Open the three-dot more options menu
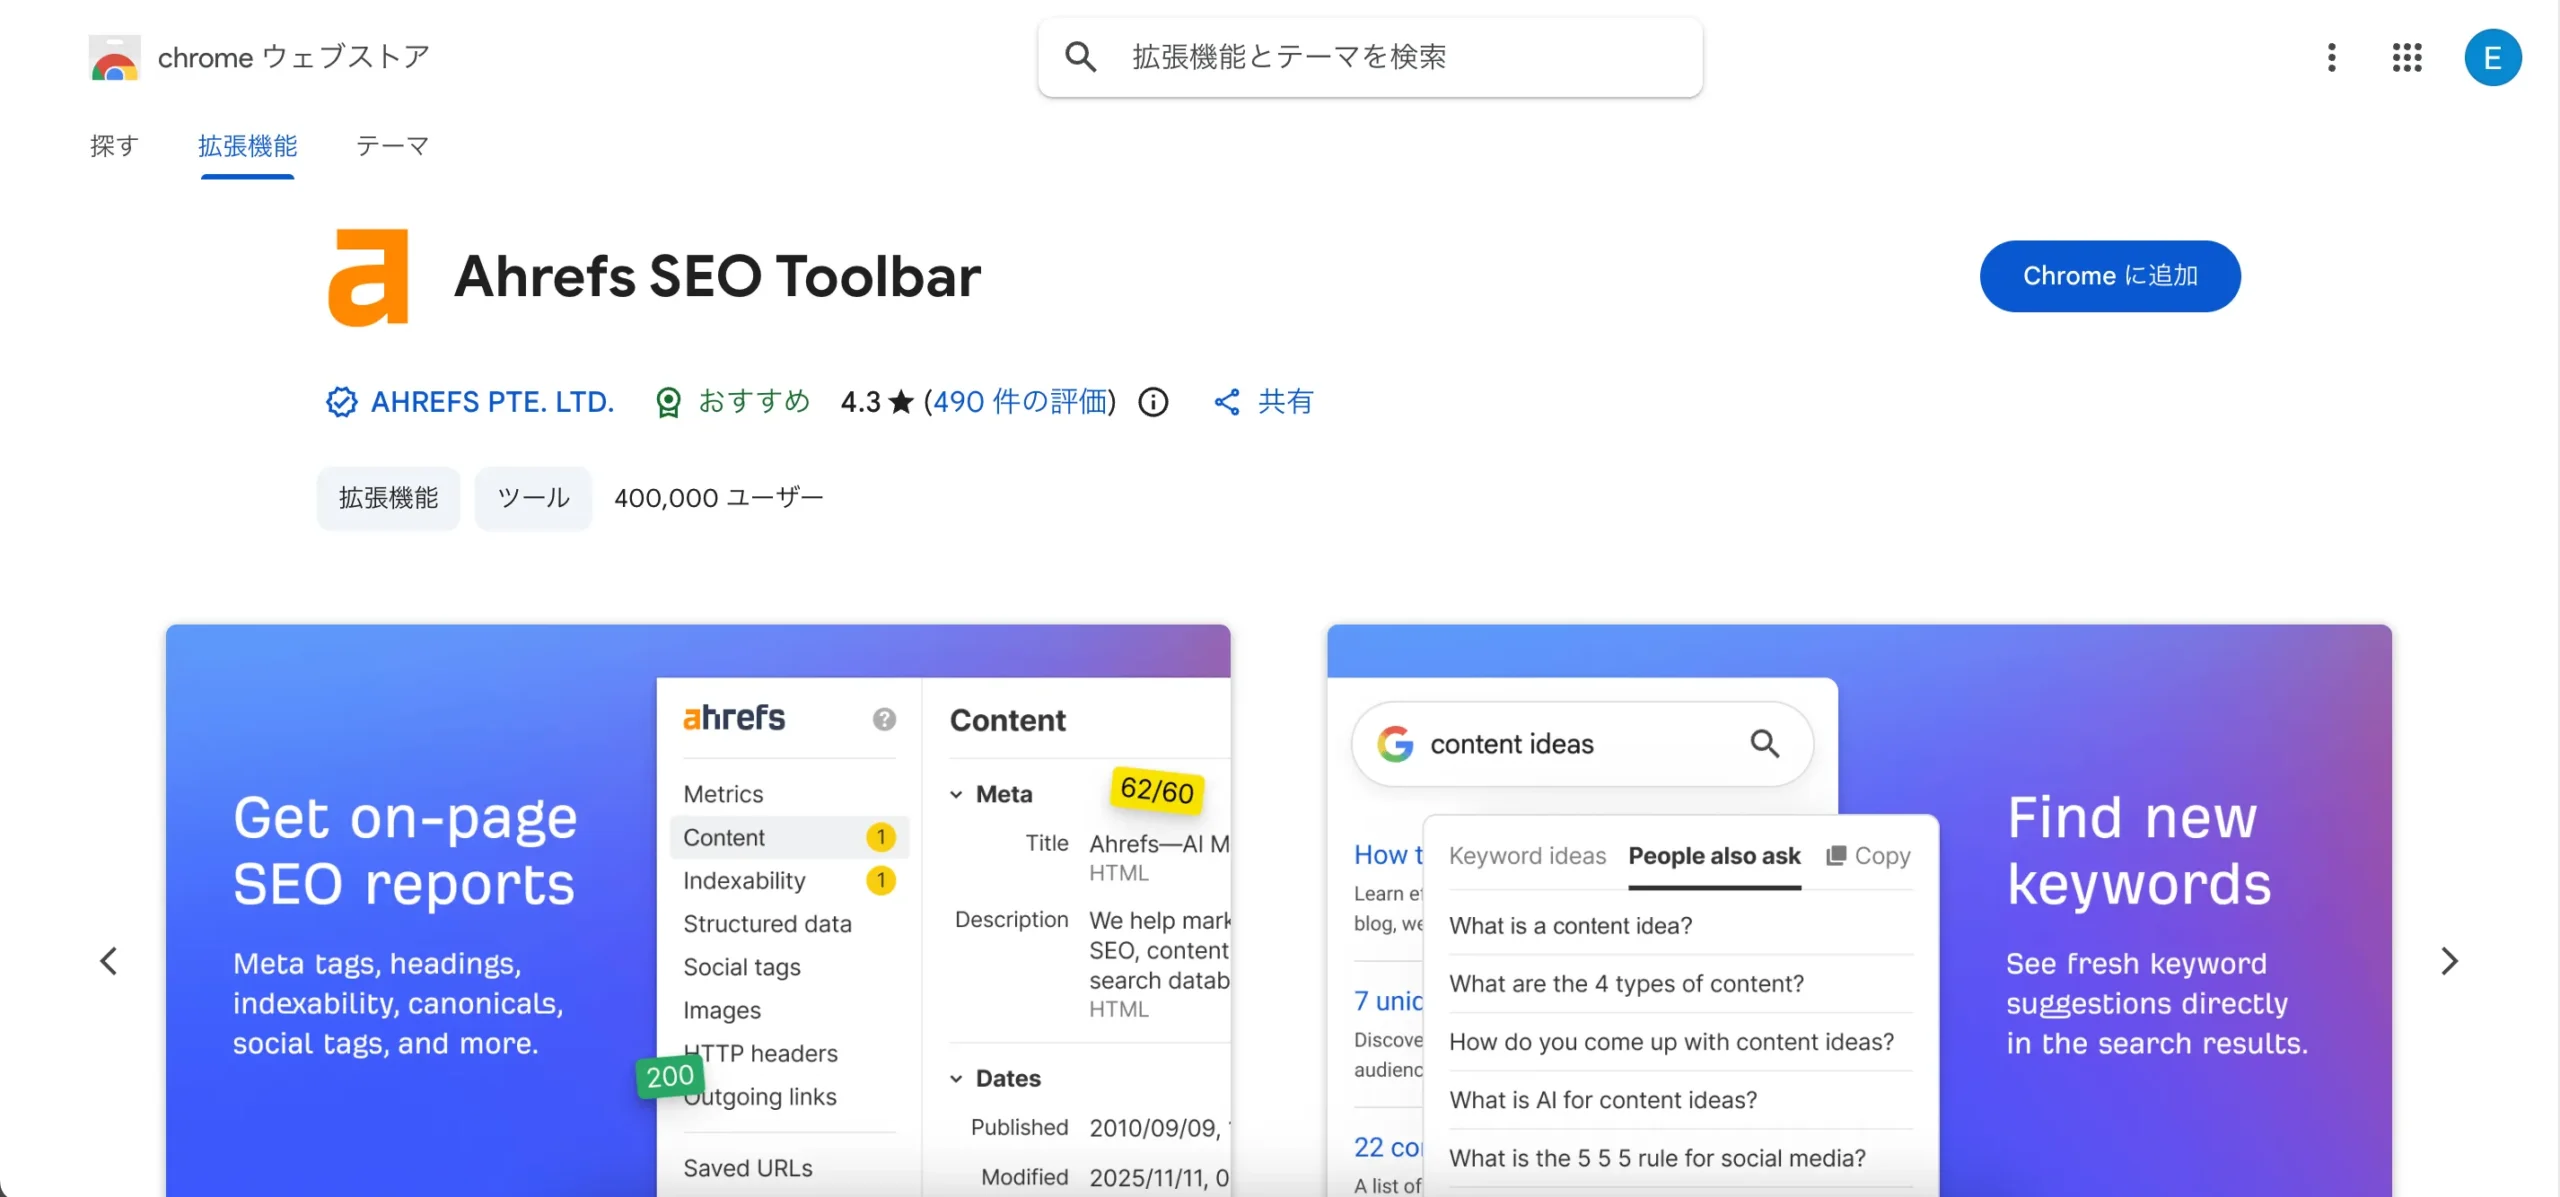Image resolution: width=2560 pixels, height=1197 pixels. click(2331, 57)
